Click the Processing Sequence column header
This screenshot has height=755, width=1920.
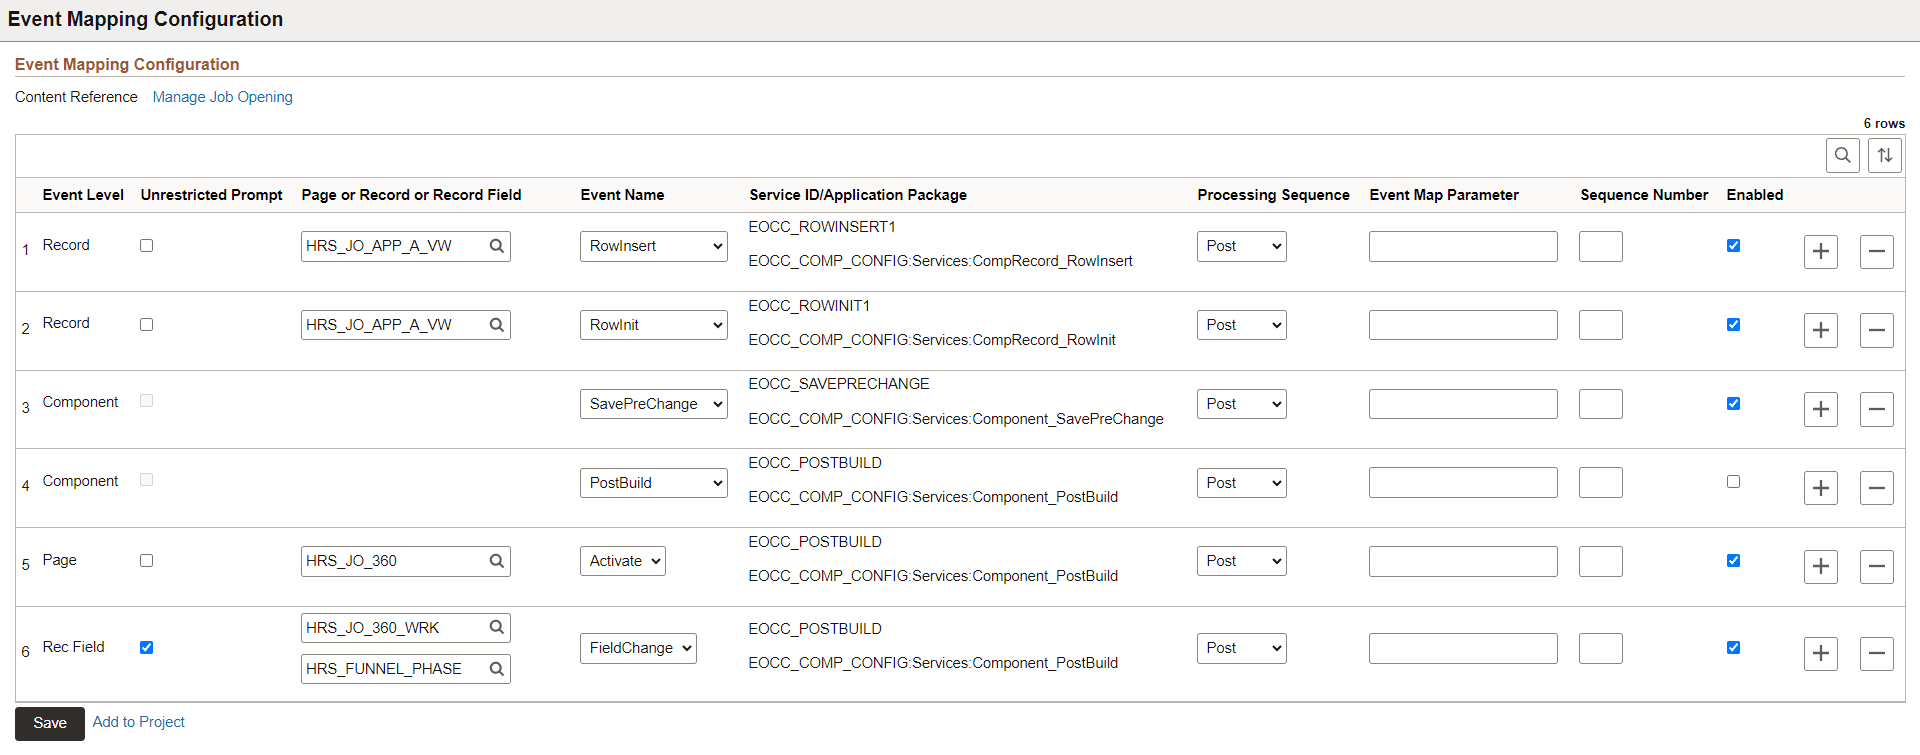pos(1273,195)
